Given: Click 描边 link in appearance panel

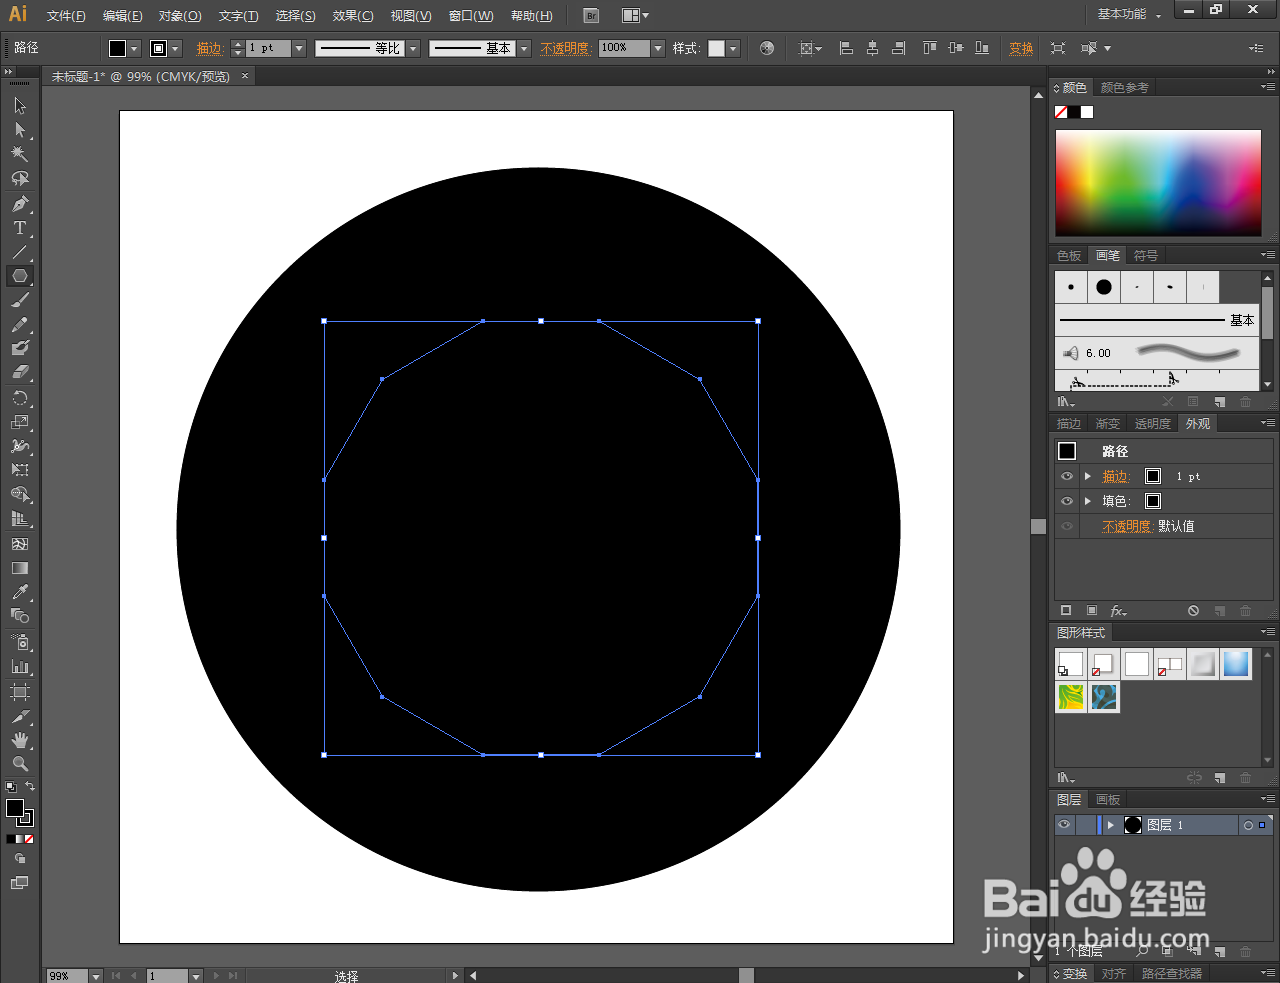Looking at the screenshot, I should pos(1115,476).
